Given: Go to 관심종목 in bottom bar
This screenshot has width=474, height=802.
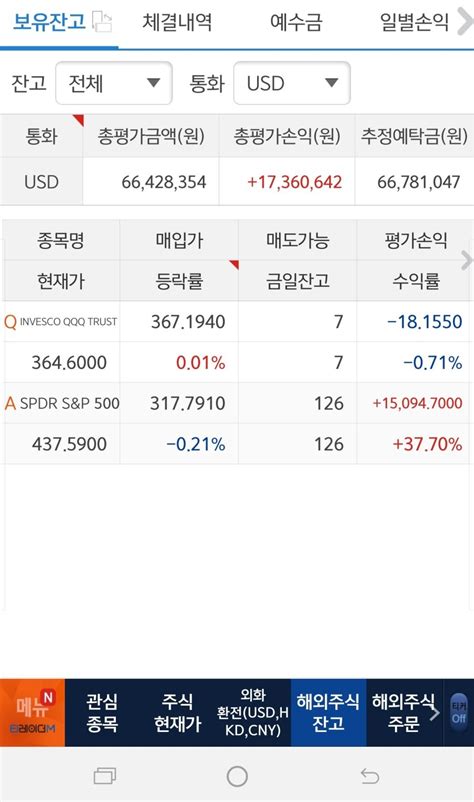Looking at the screenshot, I should pyautogui.click(x=102, y=712).
